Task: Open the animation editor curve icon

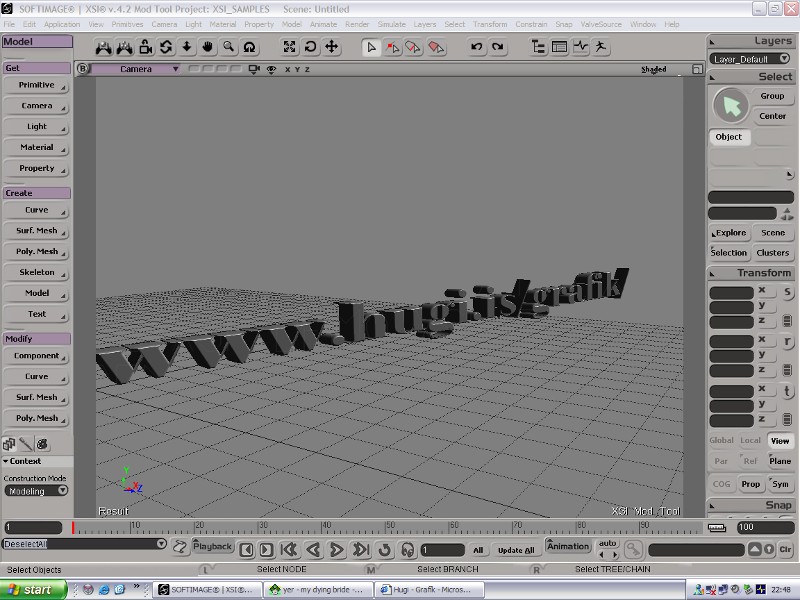Action: coord(580,47)
